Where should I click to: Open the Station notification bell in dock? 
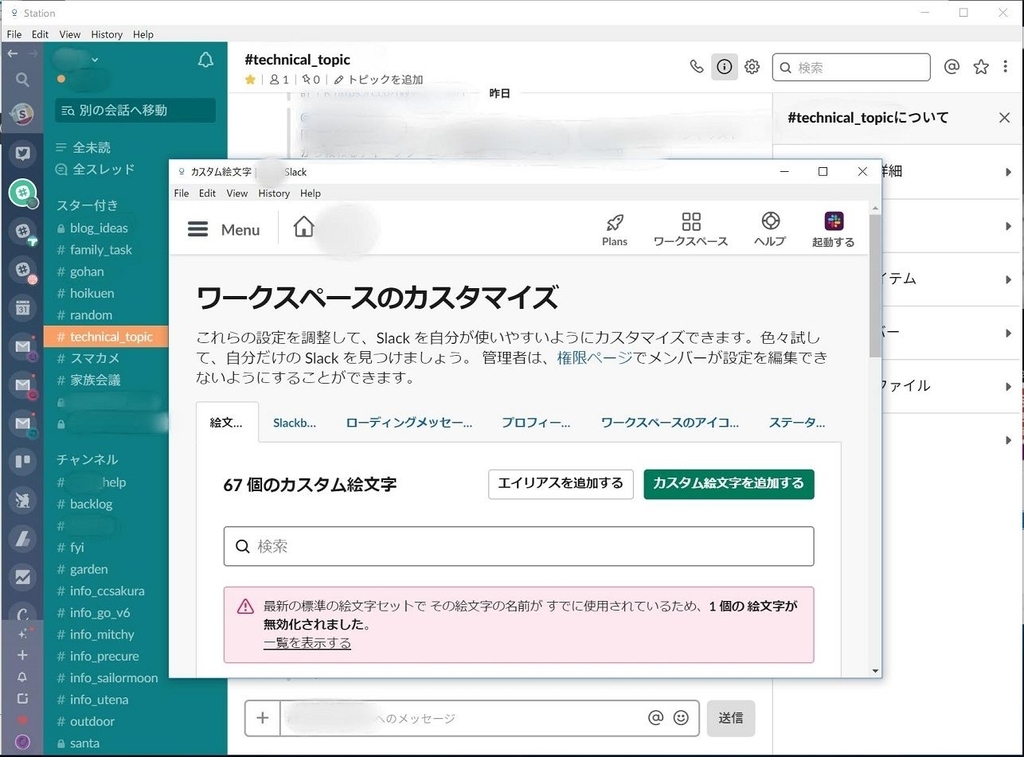pos(22,677)
